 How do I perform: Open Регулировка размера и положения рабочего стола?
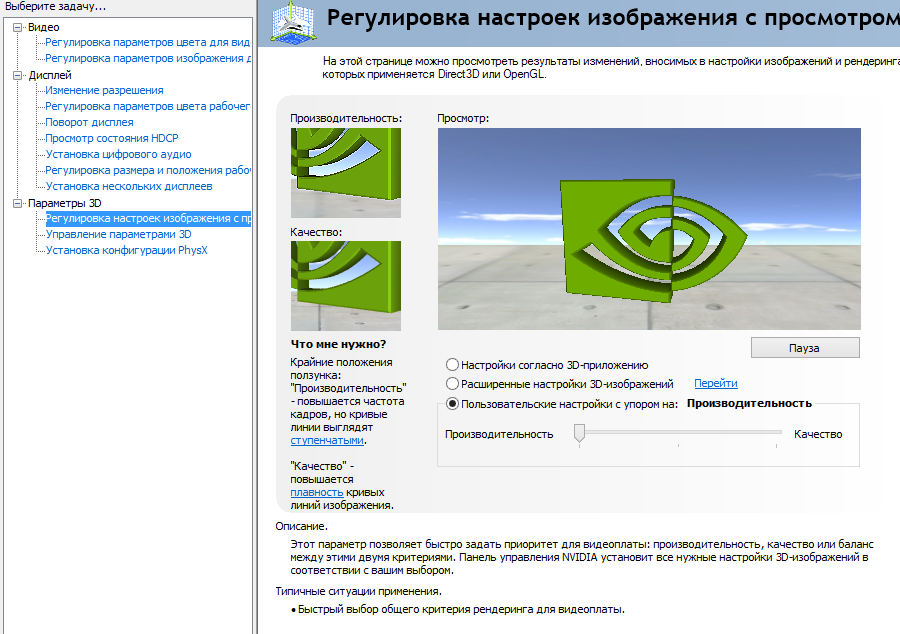point(148,170)
